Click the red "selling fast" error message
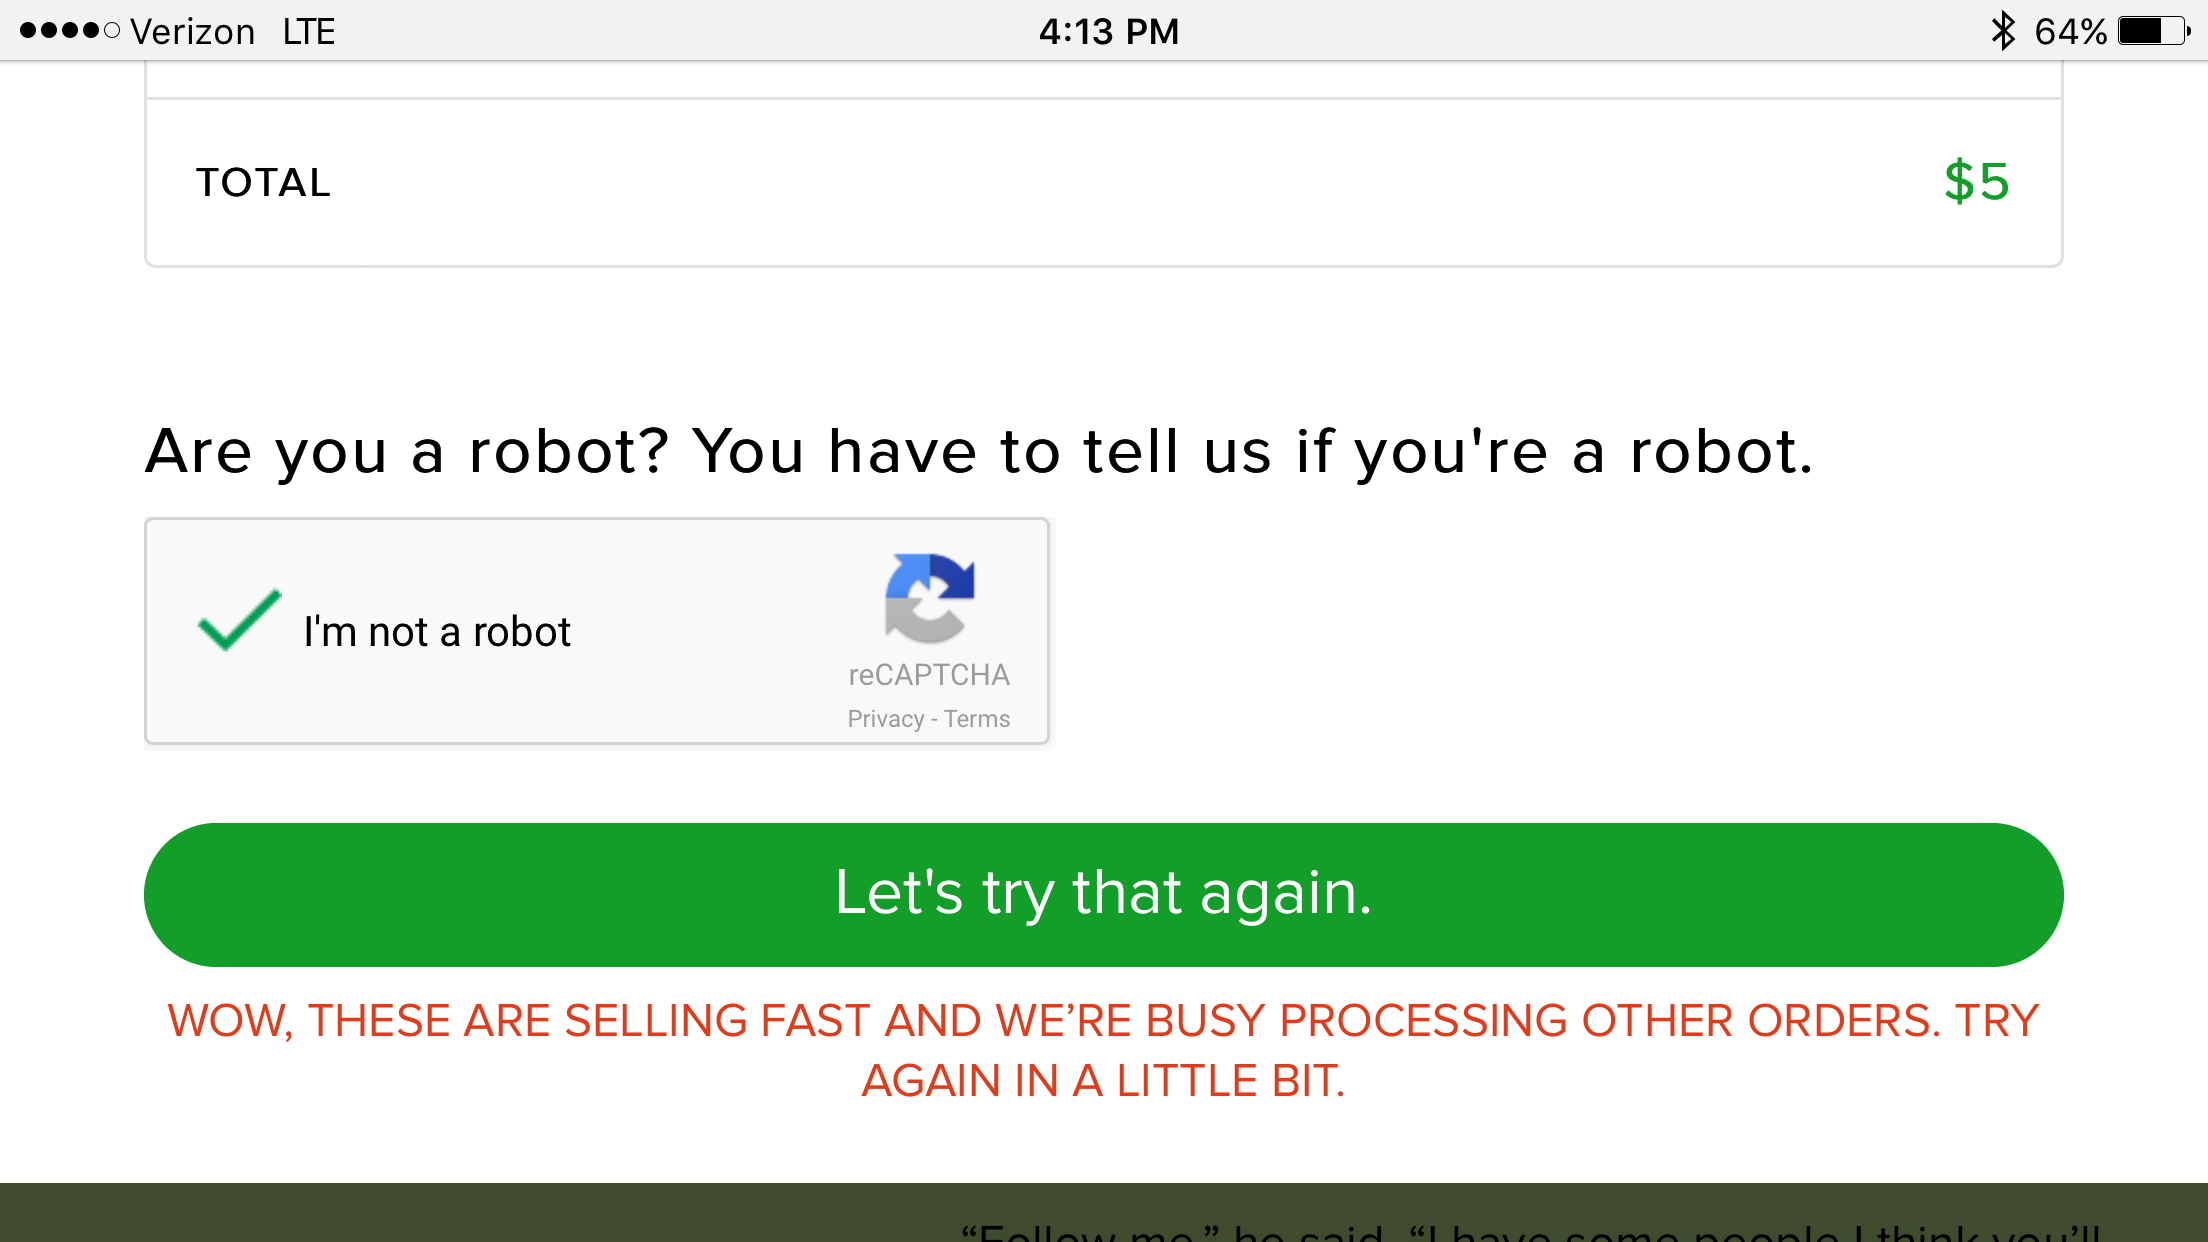2208x1242 pixels. tap(1103, 1050)
